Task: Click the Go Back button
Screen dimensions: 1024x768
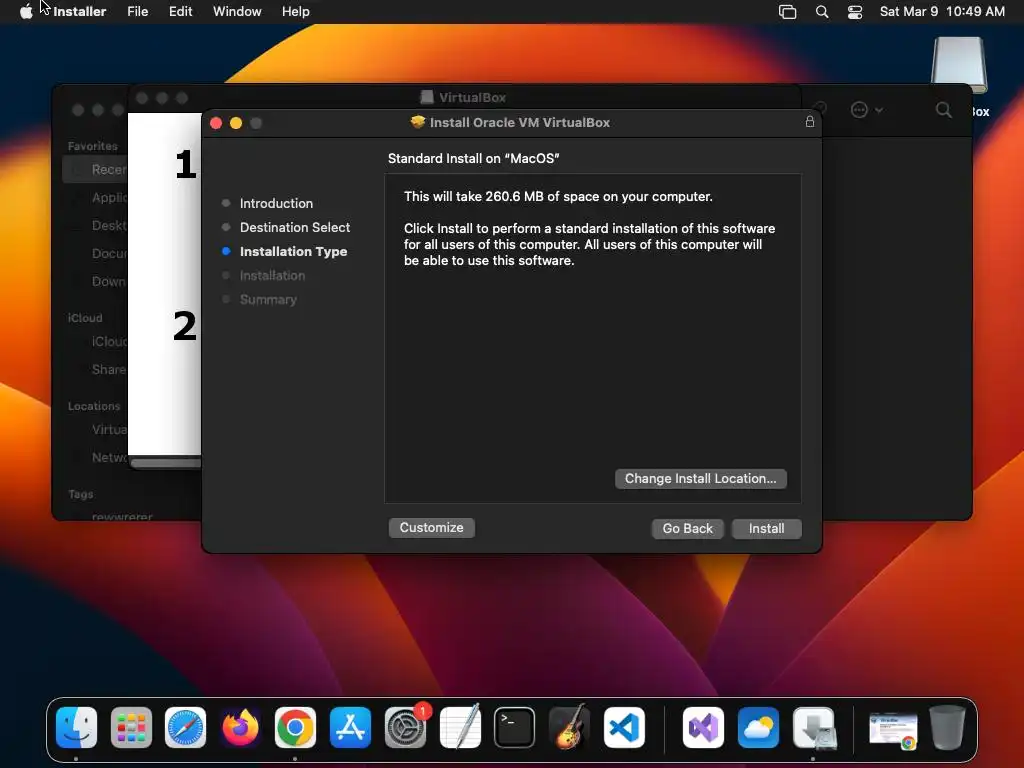Action: coord(687,528)
